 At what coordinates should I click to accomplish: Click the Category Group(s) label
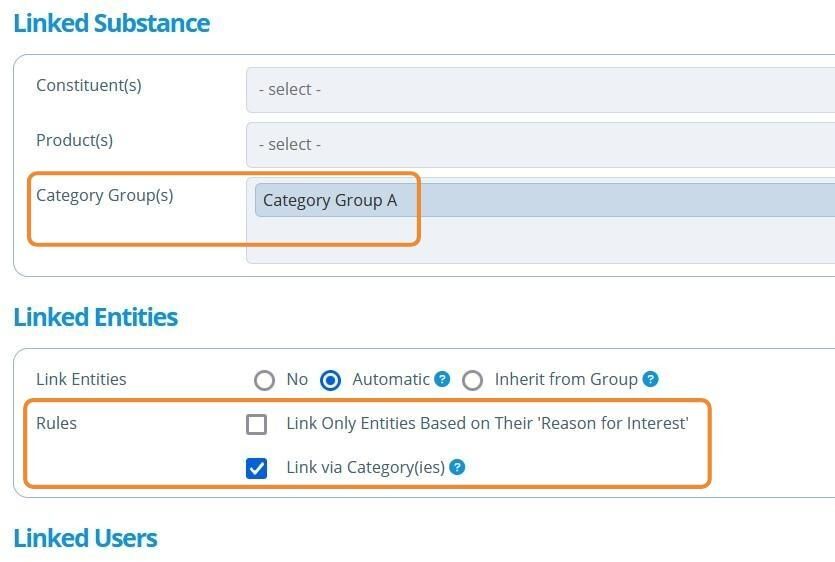coord(105,196)
